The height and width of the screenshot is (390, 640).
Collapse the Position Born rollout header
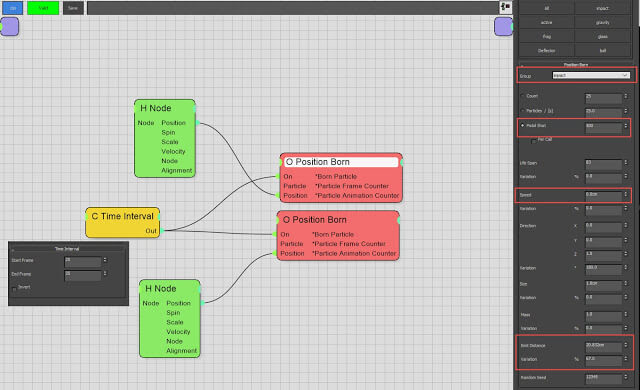pos(576,65)
